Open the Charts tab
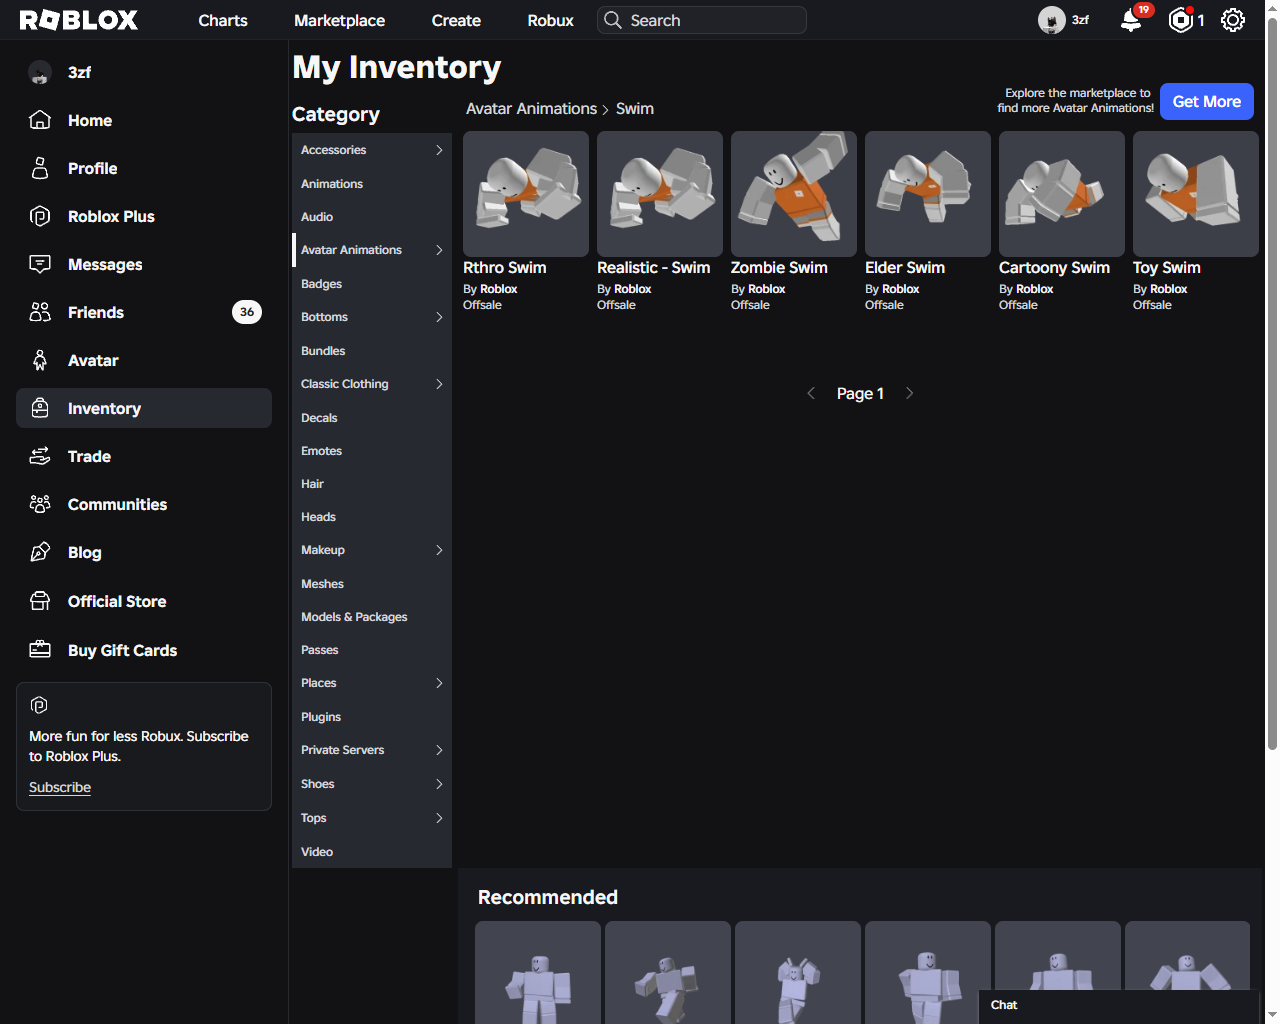 click(x=223, y=20)
